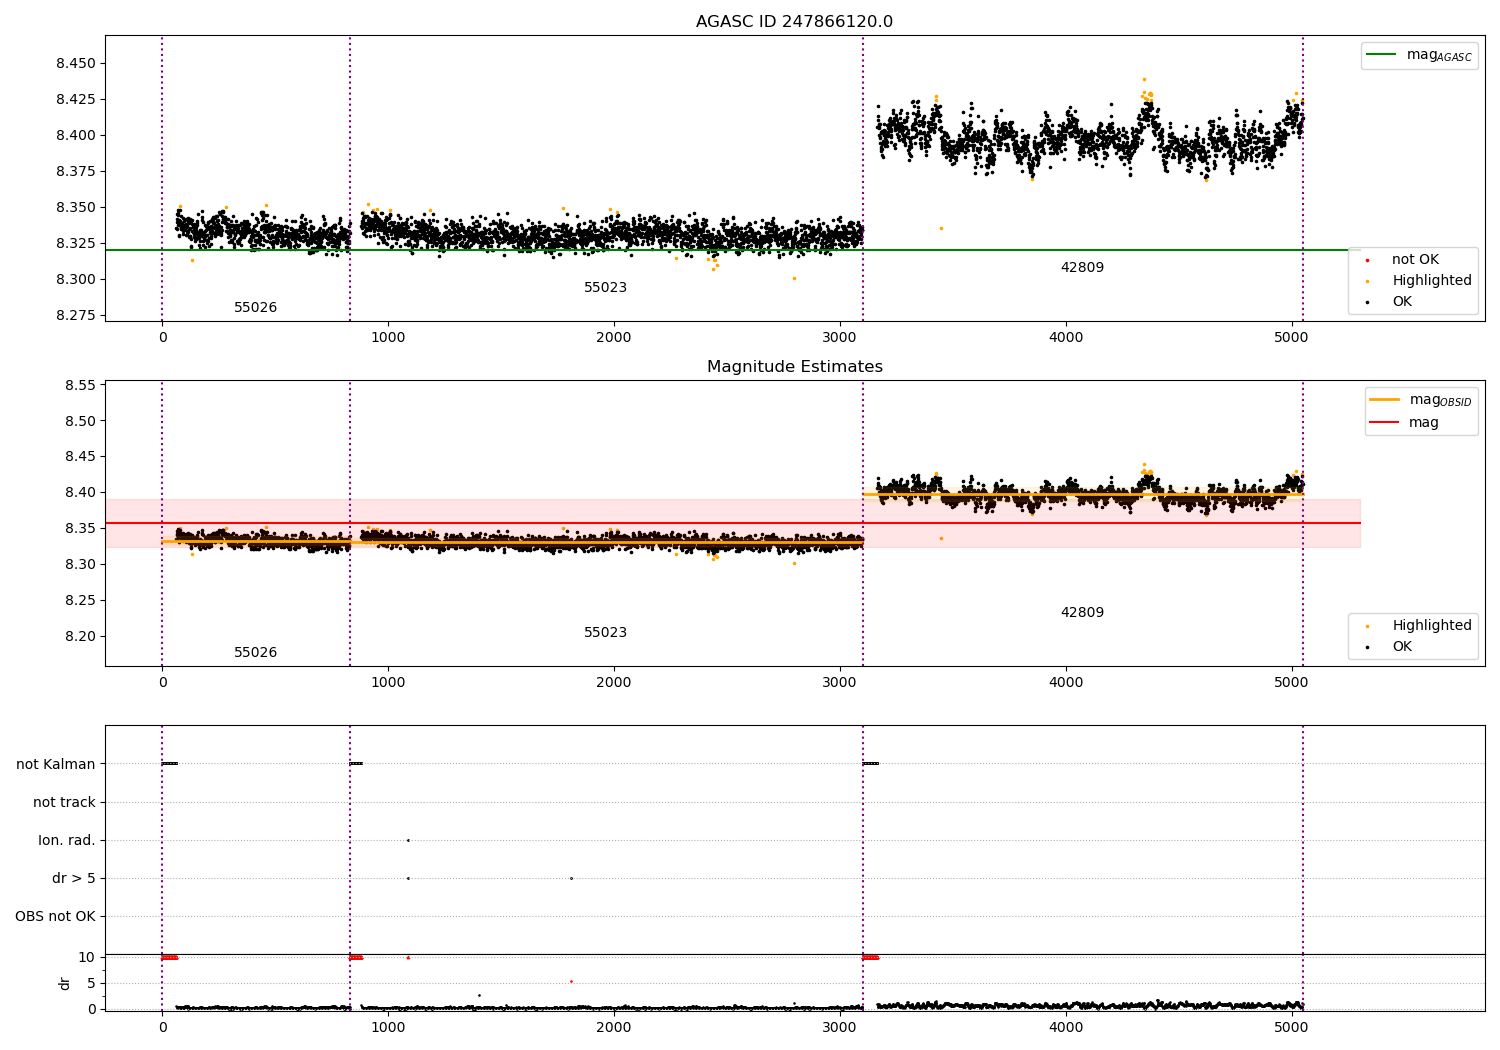Click the '8.425' y-axis tick label

[76, 100]
